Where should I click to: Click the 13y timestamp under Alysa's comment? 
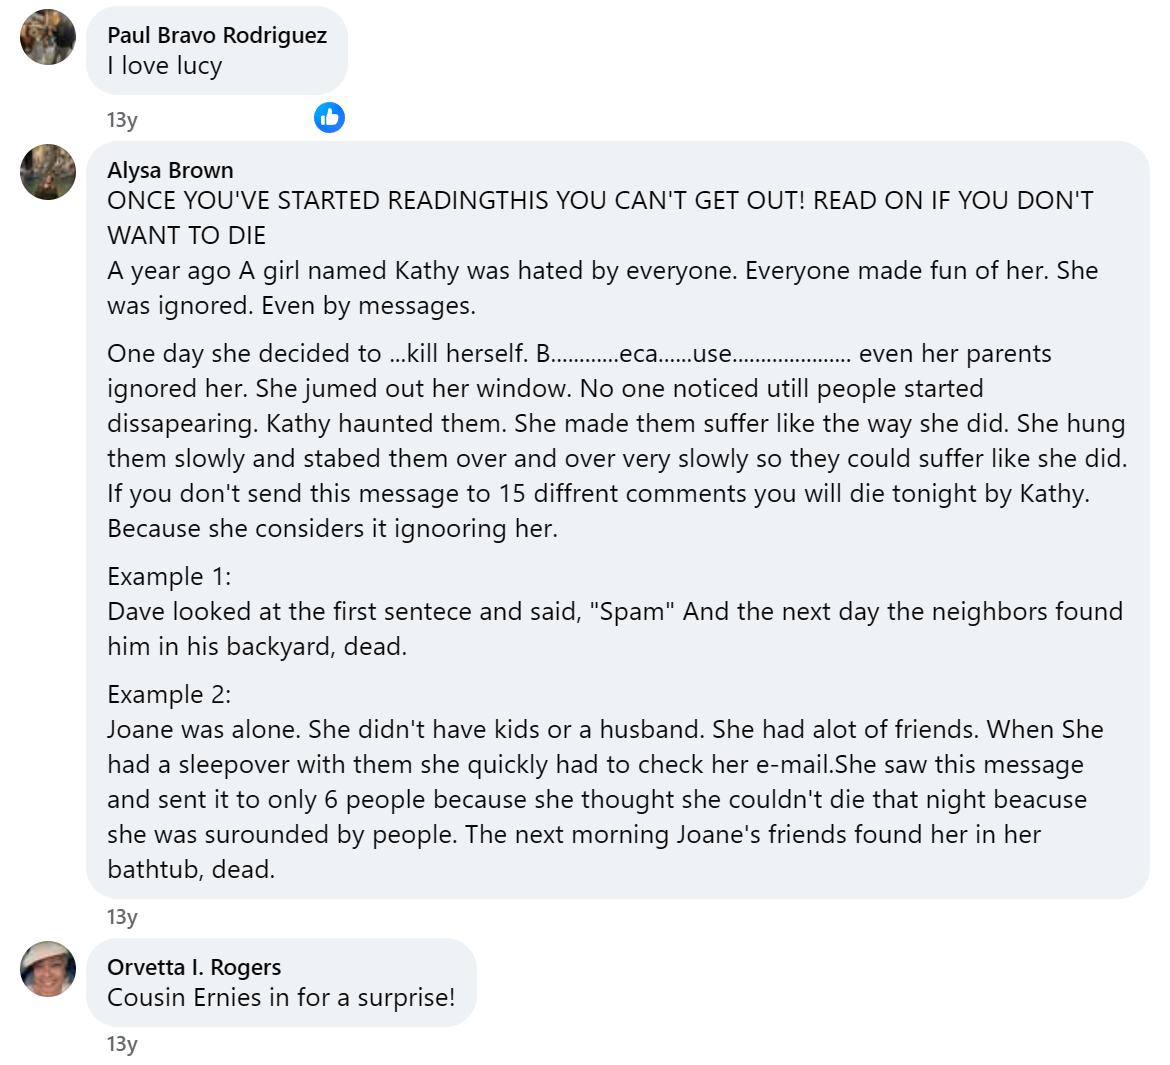coord(122,917)
